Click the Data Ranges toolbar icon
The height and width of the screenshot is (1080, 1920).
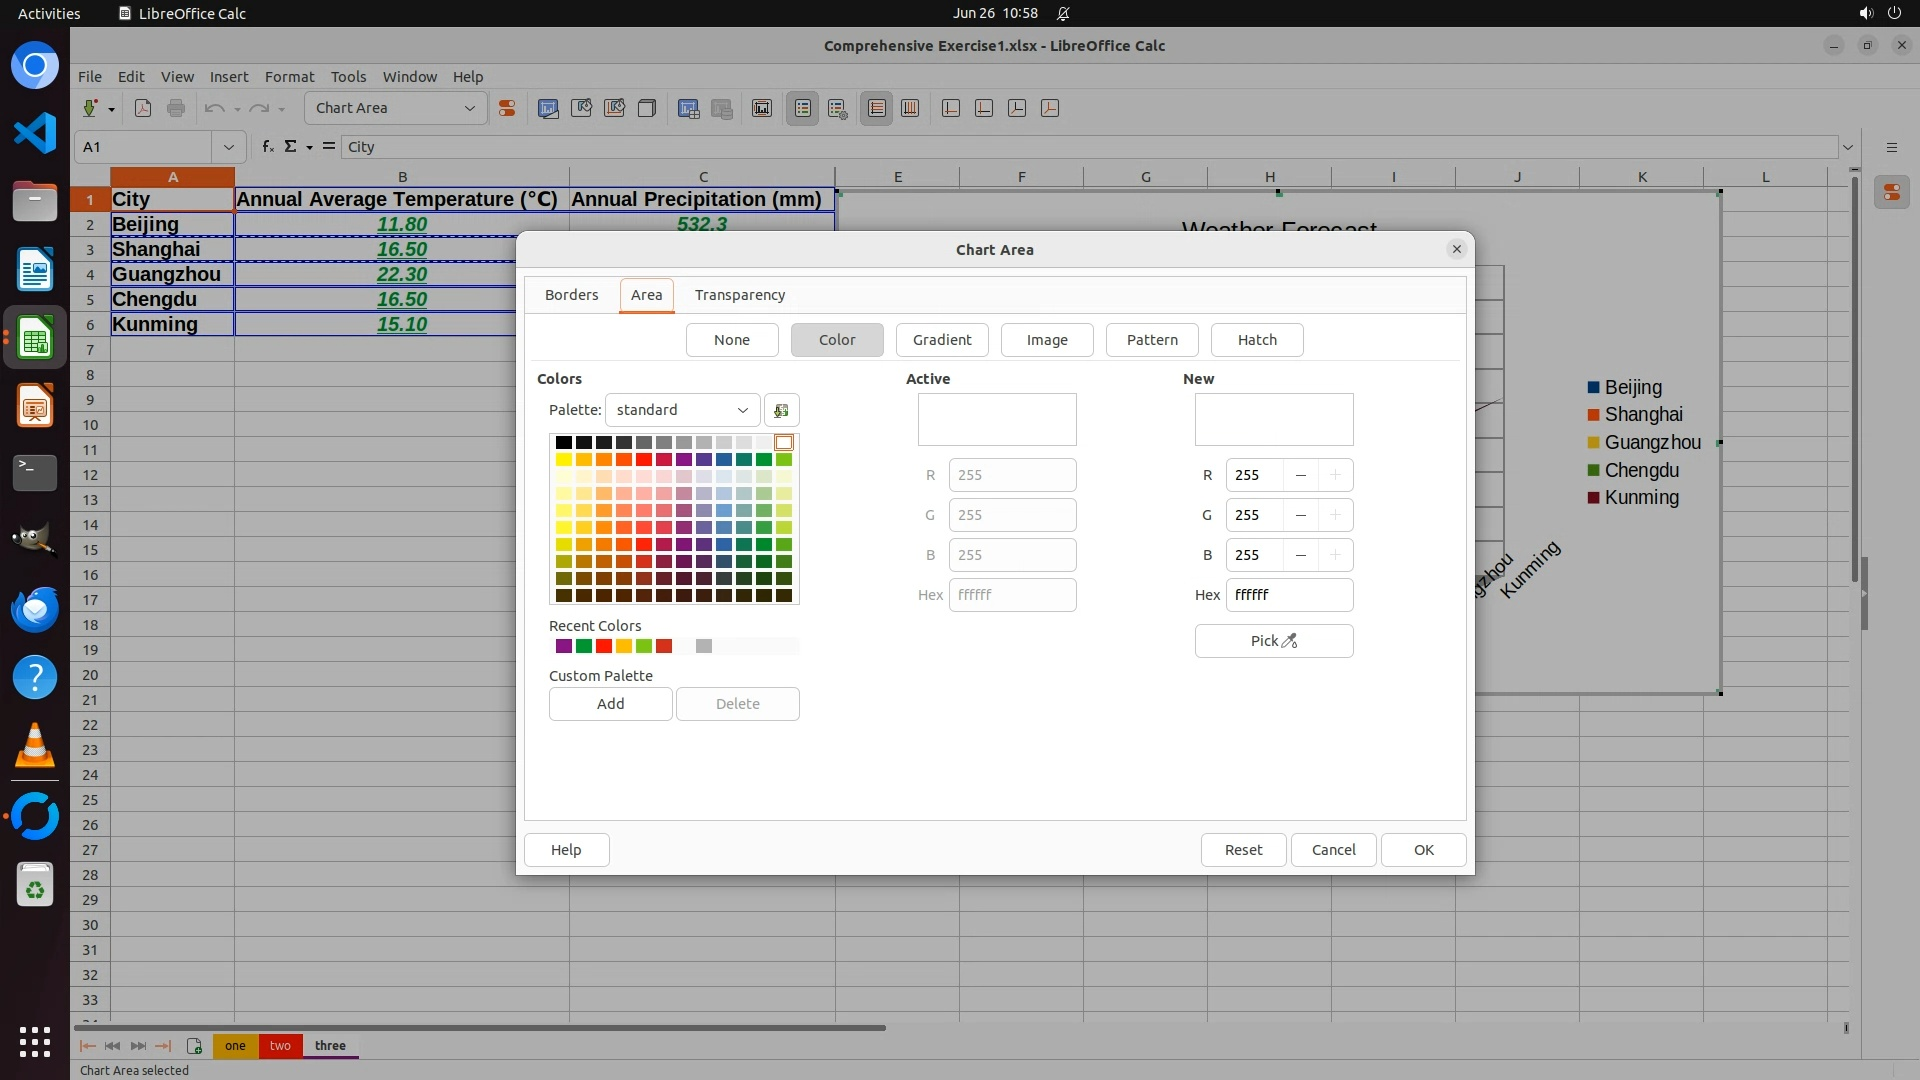(689, 108)
